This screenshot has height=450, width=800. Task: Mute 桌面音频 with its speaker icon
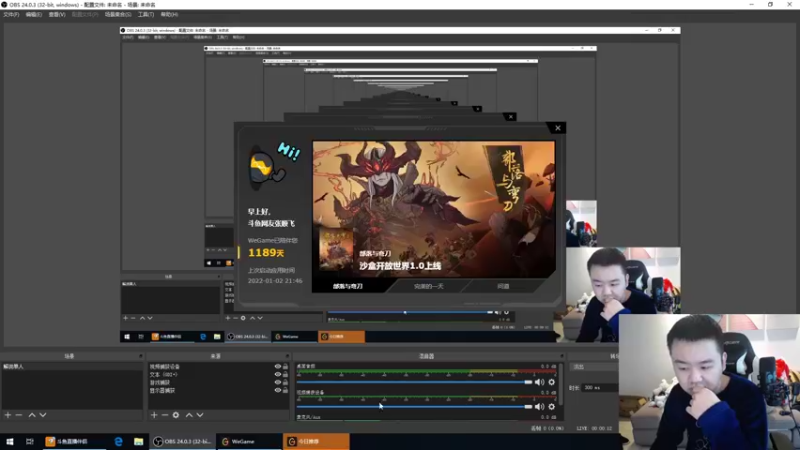539,382
